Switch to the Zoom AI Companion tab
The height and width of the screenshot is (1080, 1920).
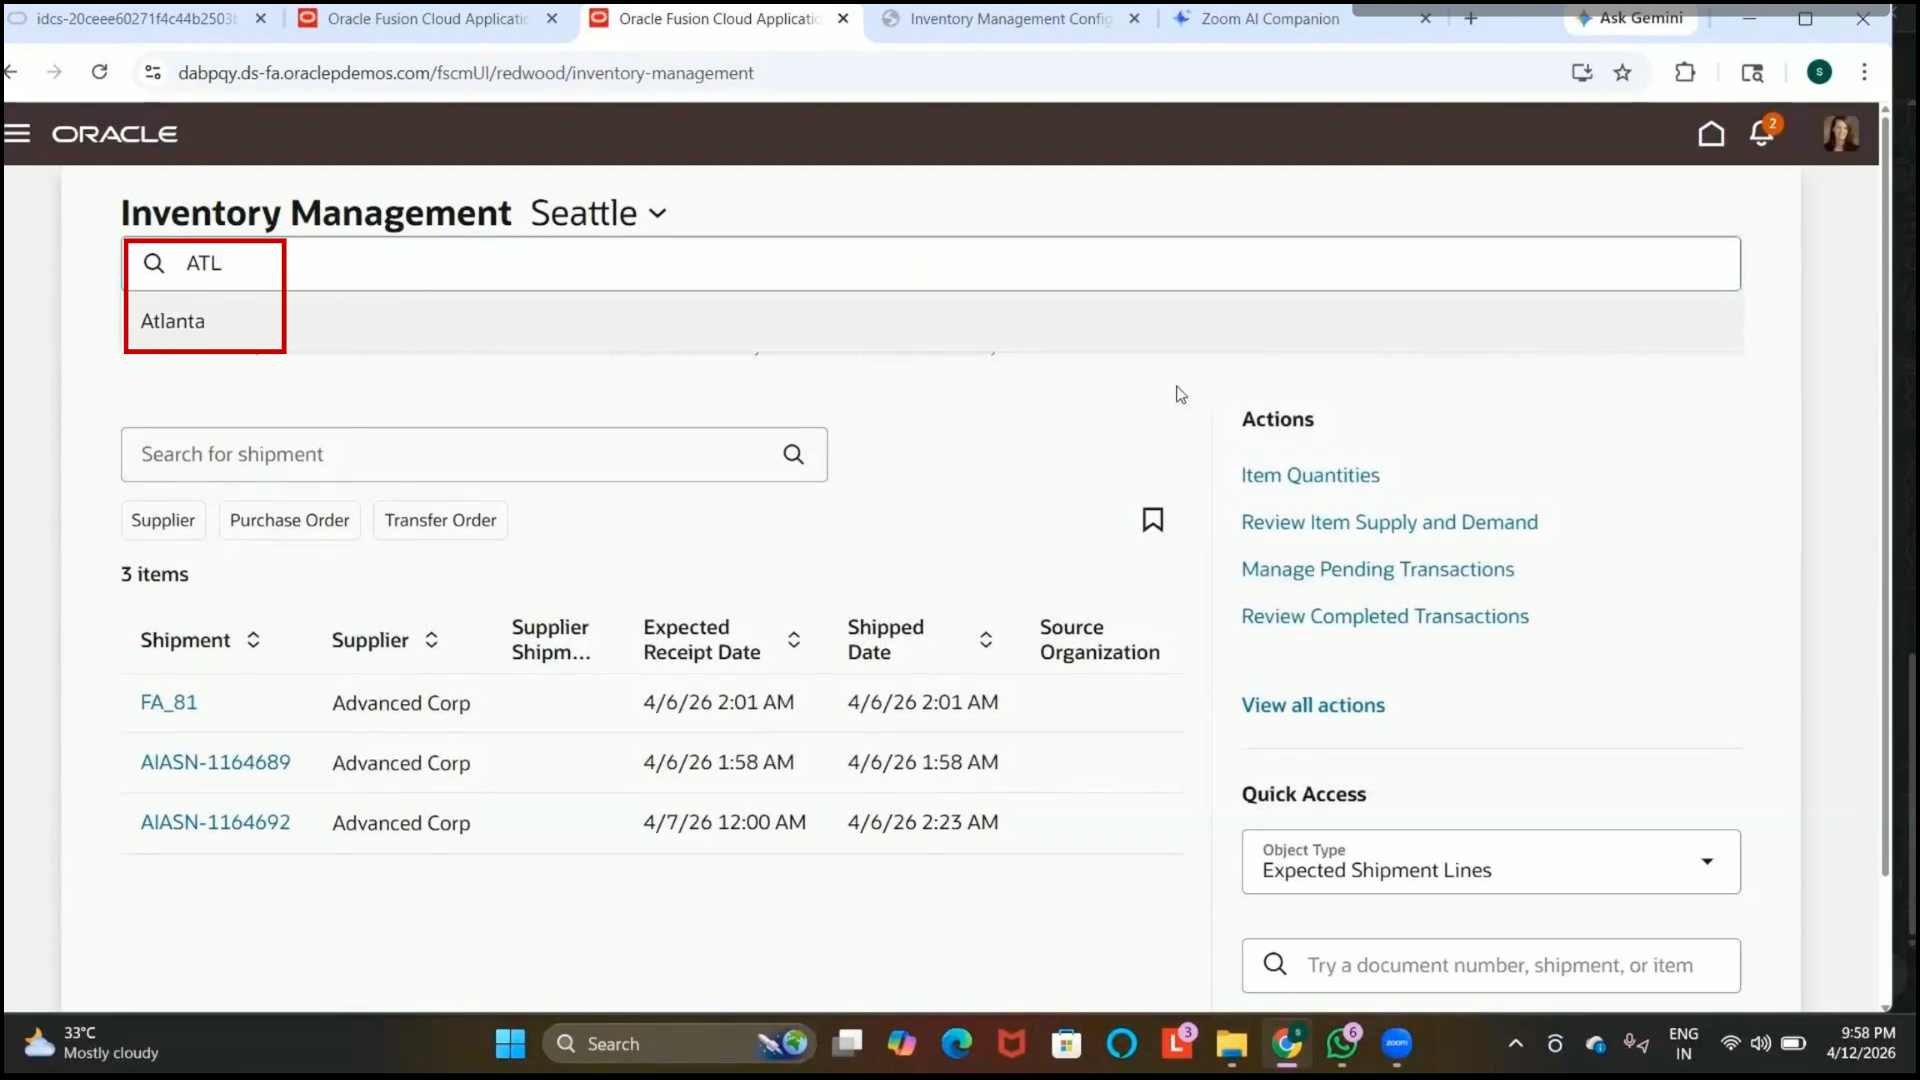(1270, 19)
